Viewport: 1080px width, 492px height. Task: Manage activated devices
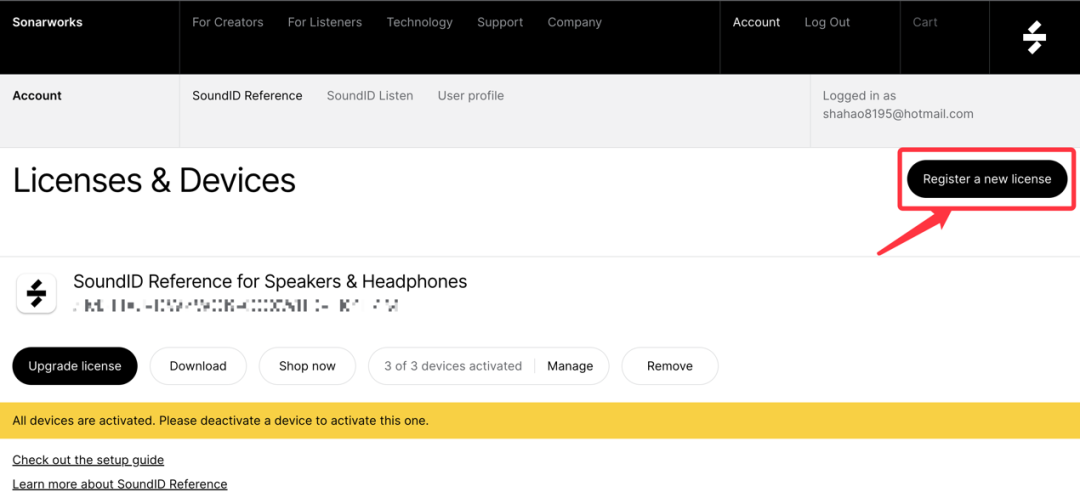[x=570, y=366]
